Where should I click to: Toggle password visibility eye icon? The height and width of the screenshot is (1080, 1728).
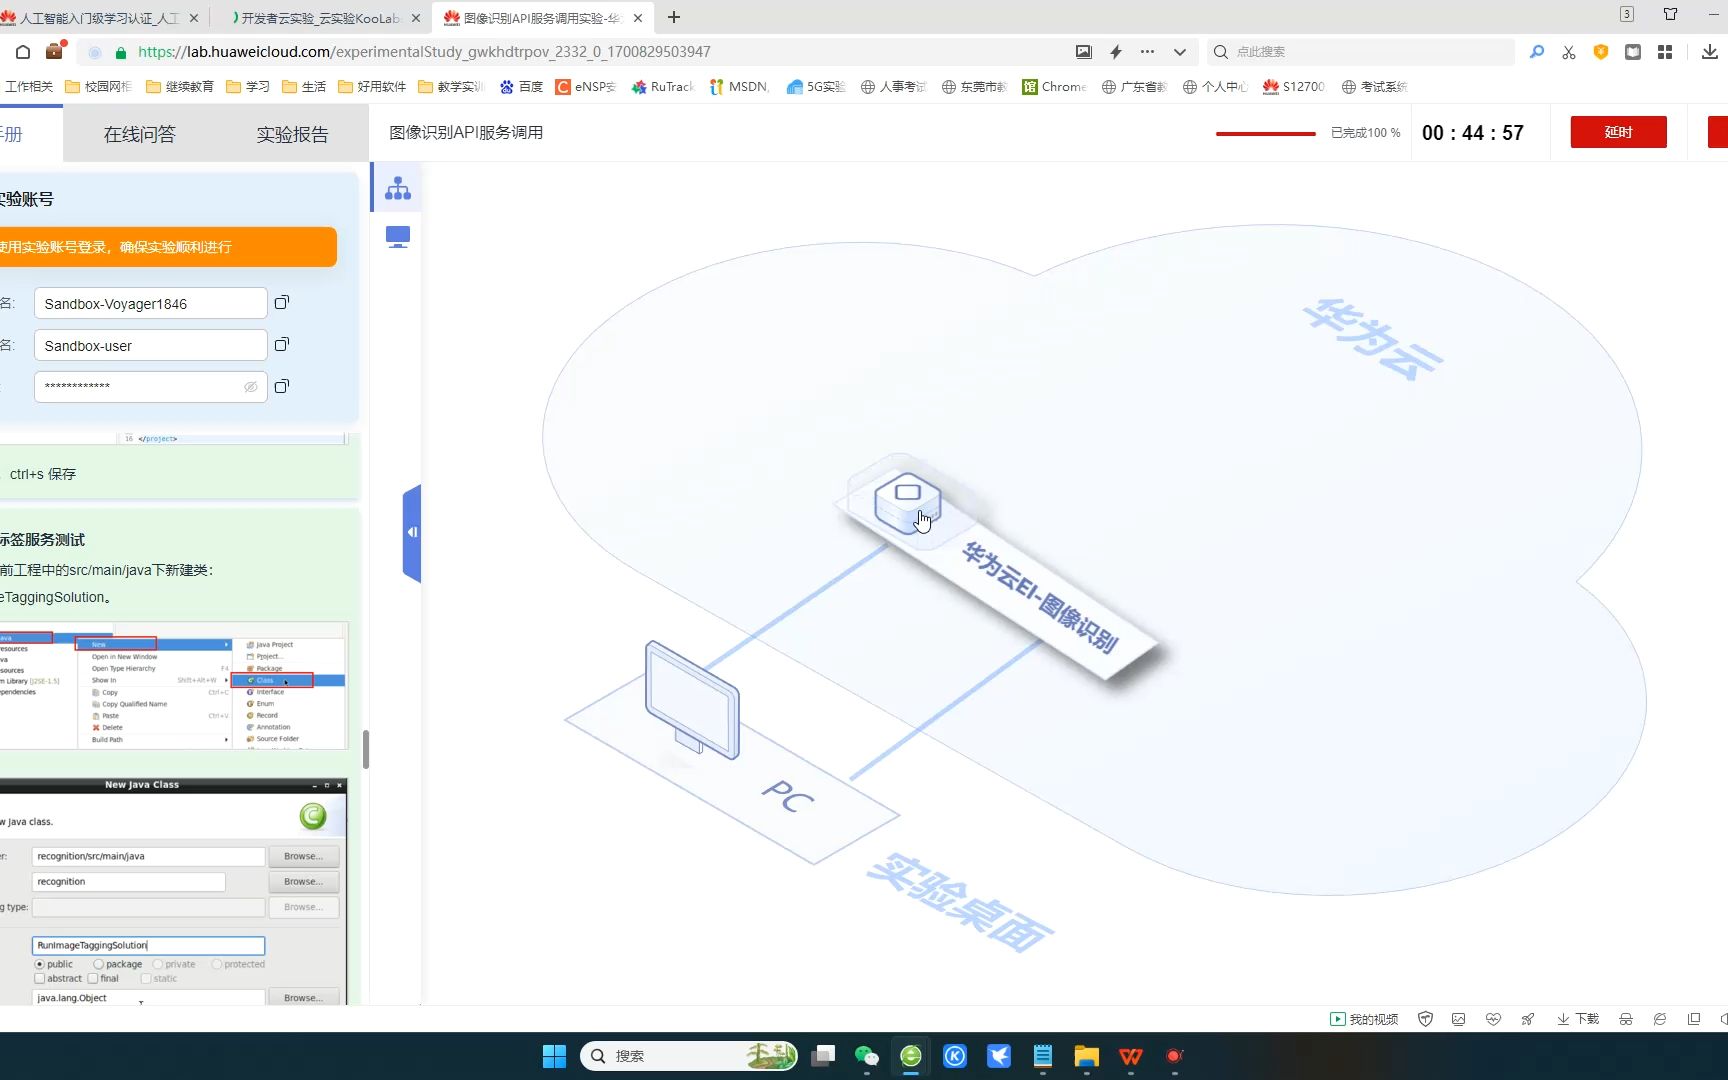[251, 387]
